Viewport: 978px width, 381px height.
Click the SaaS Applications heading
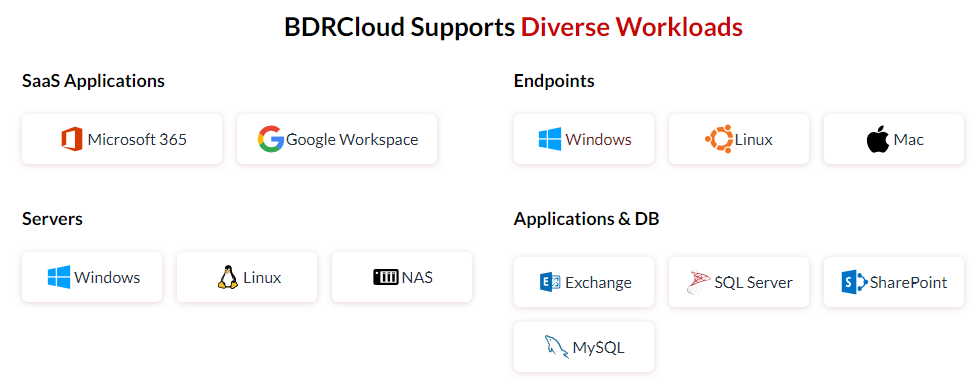[94, 81]
